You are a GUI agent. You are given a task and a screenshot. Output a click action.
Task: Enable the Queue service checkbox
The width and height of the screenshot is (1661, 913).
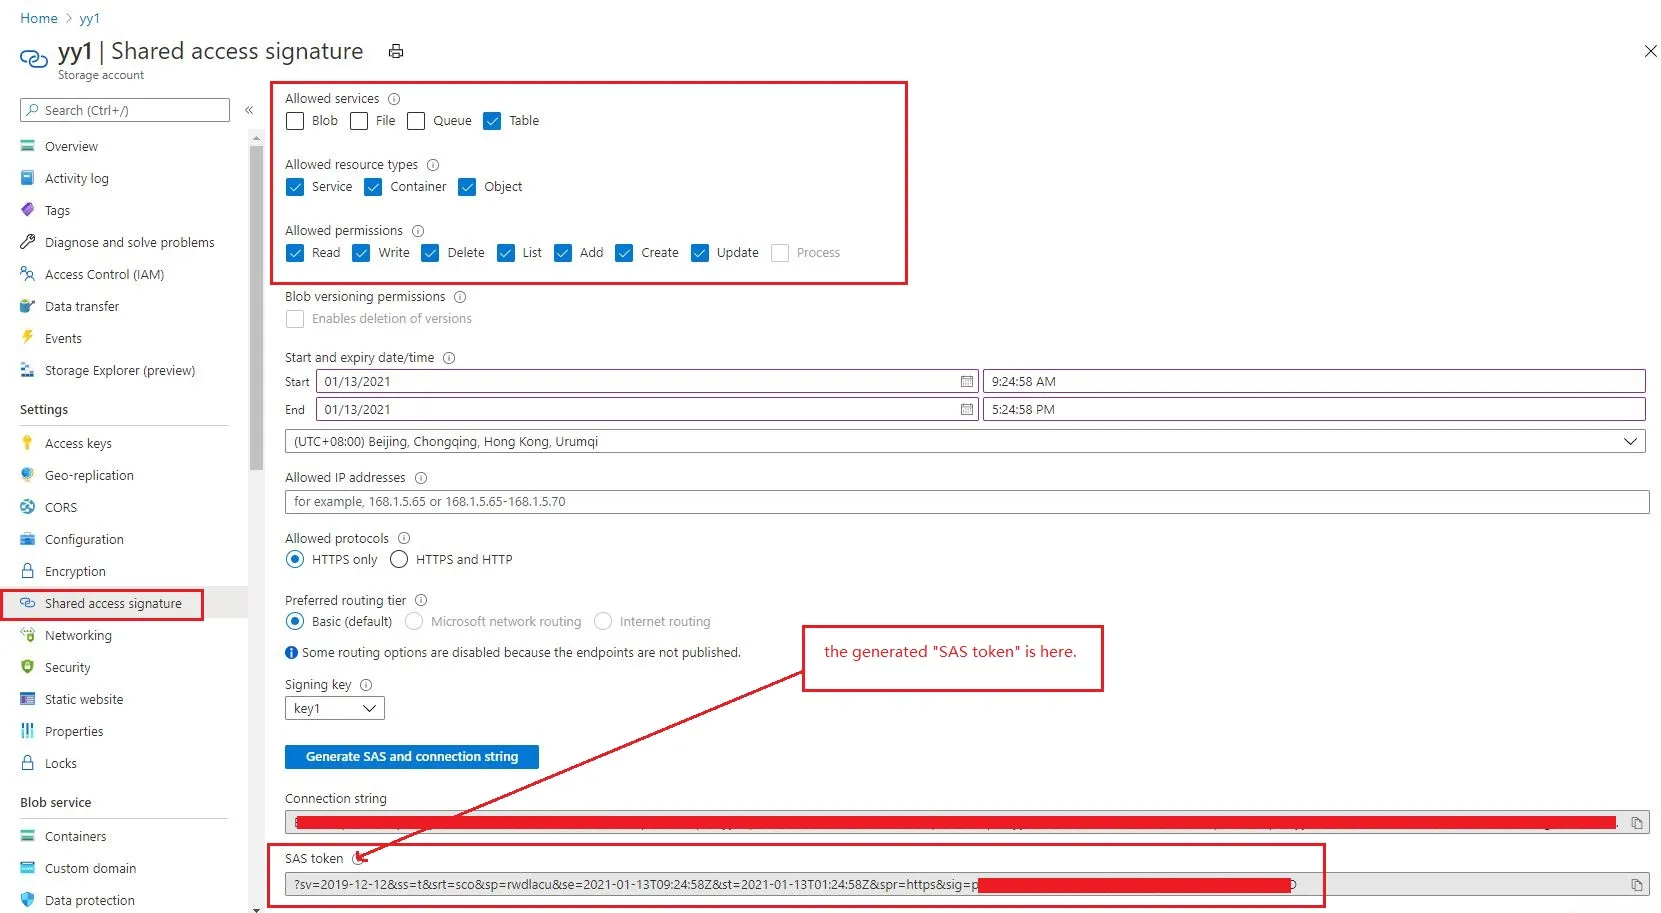416,121
